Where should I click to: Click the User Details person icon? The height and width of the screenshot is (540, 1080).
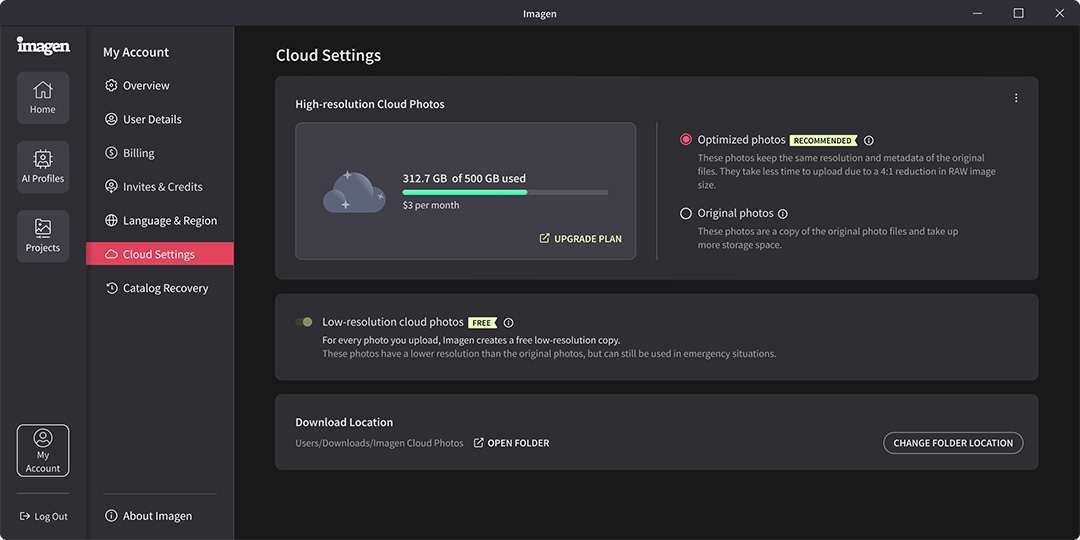point(111,119)
